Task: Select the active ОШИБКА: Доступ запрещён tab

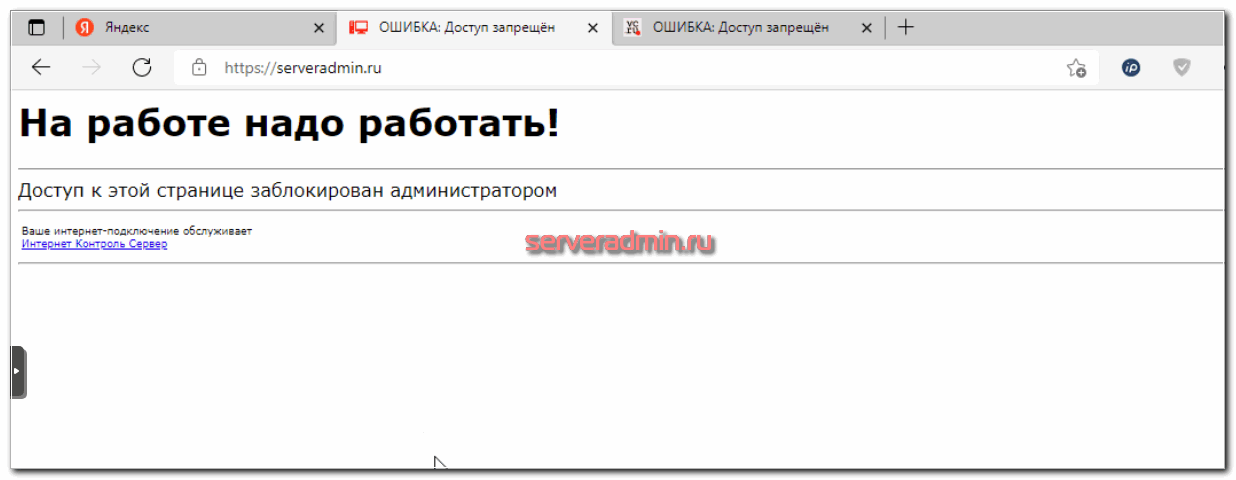Action: pos(473,28)
